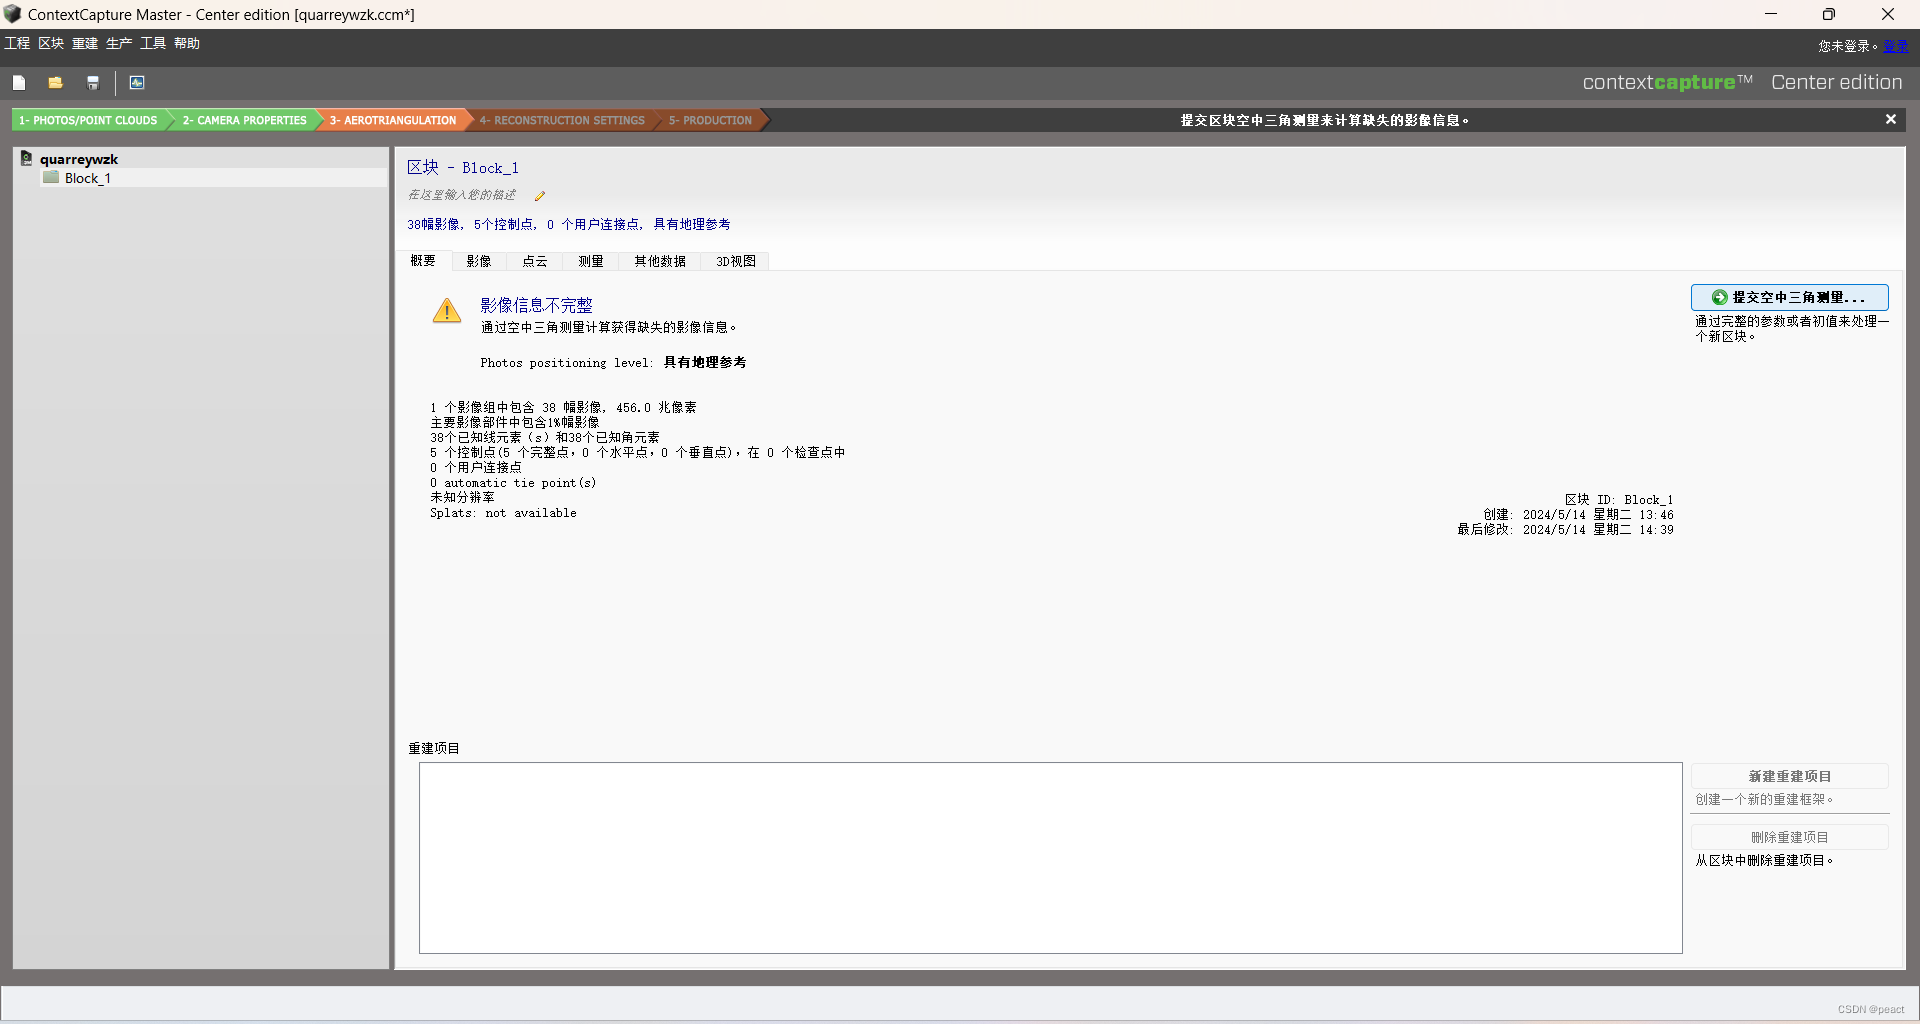This screenshot has width=1920, height=1024.
Task: Select the Block_1 block icon in the tree
Action: [51, 178]
